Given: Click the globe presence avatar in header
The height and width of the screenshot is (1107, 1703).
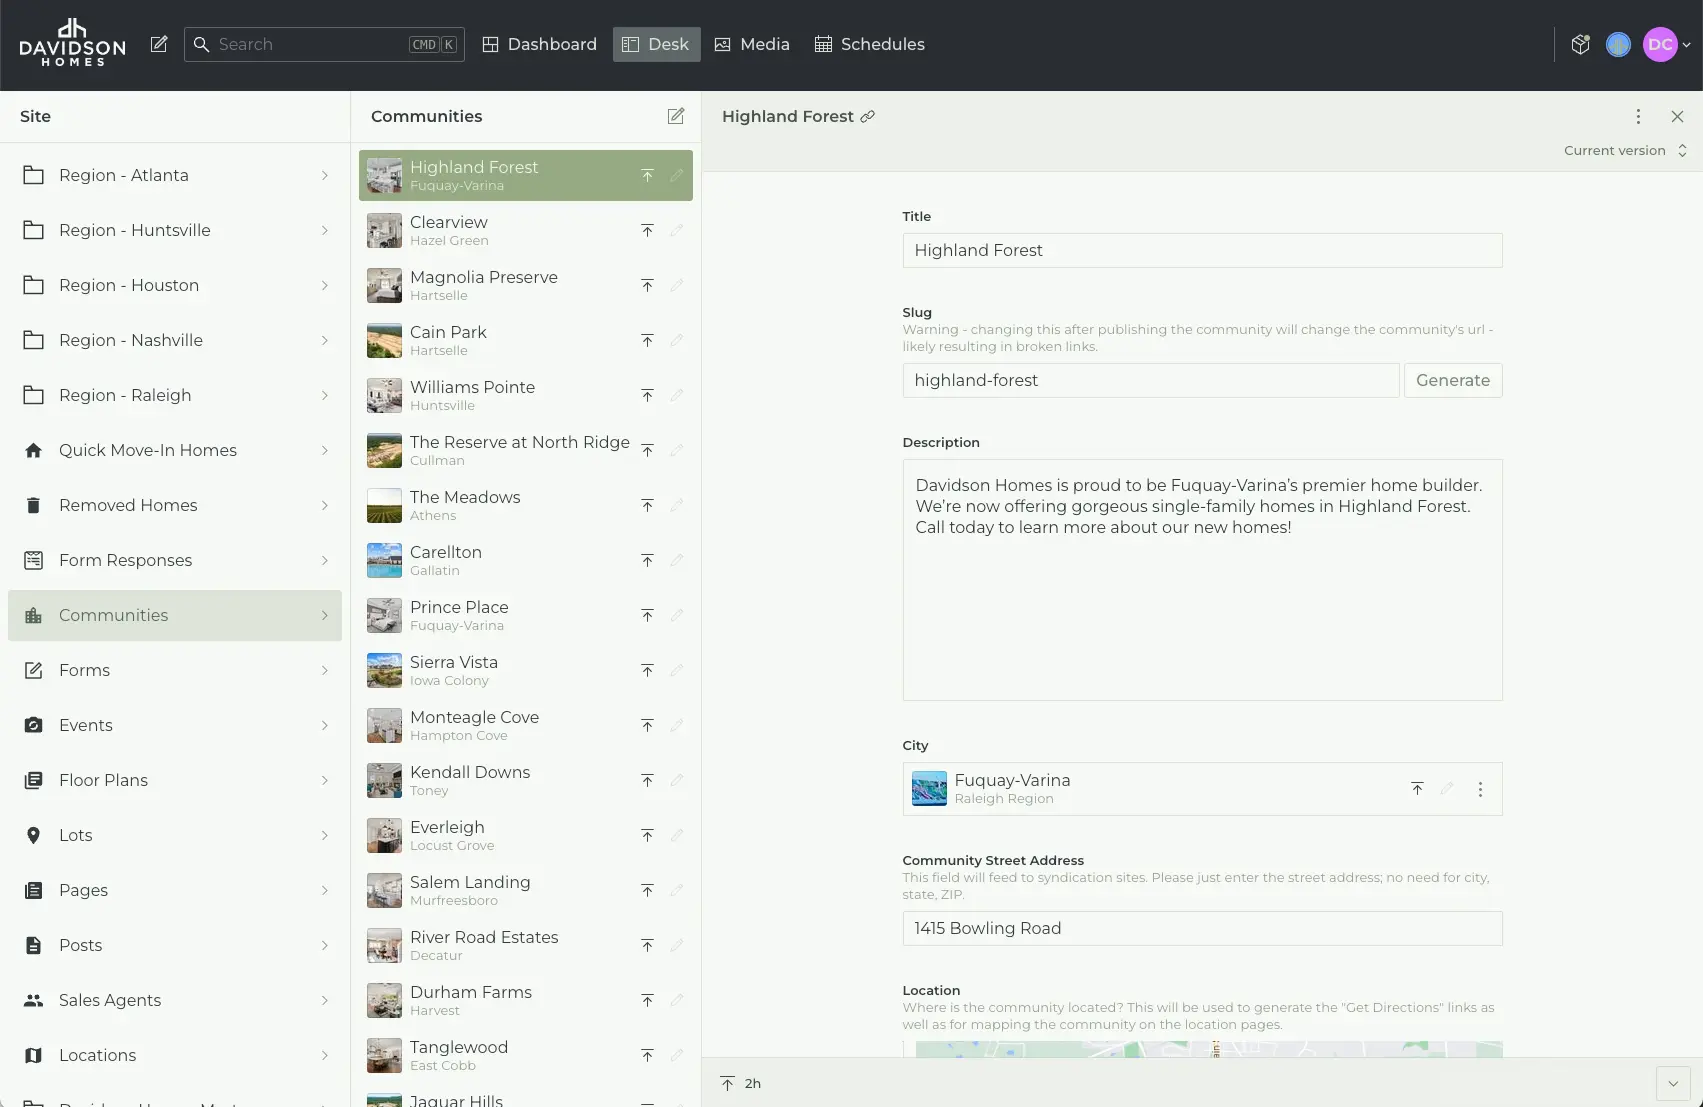Looking at the screenshot, I should [x=1618, y=44].
